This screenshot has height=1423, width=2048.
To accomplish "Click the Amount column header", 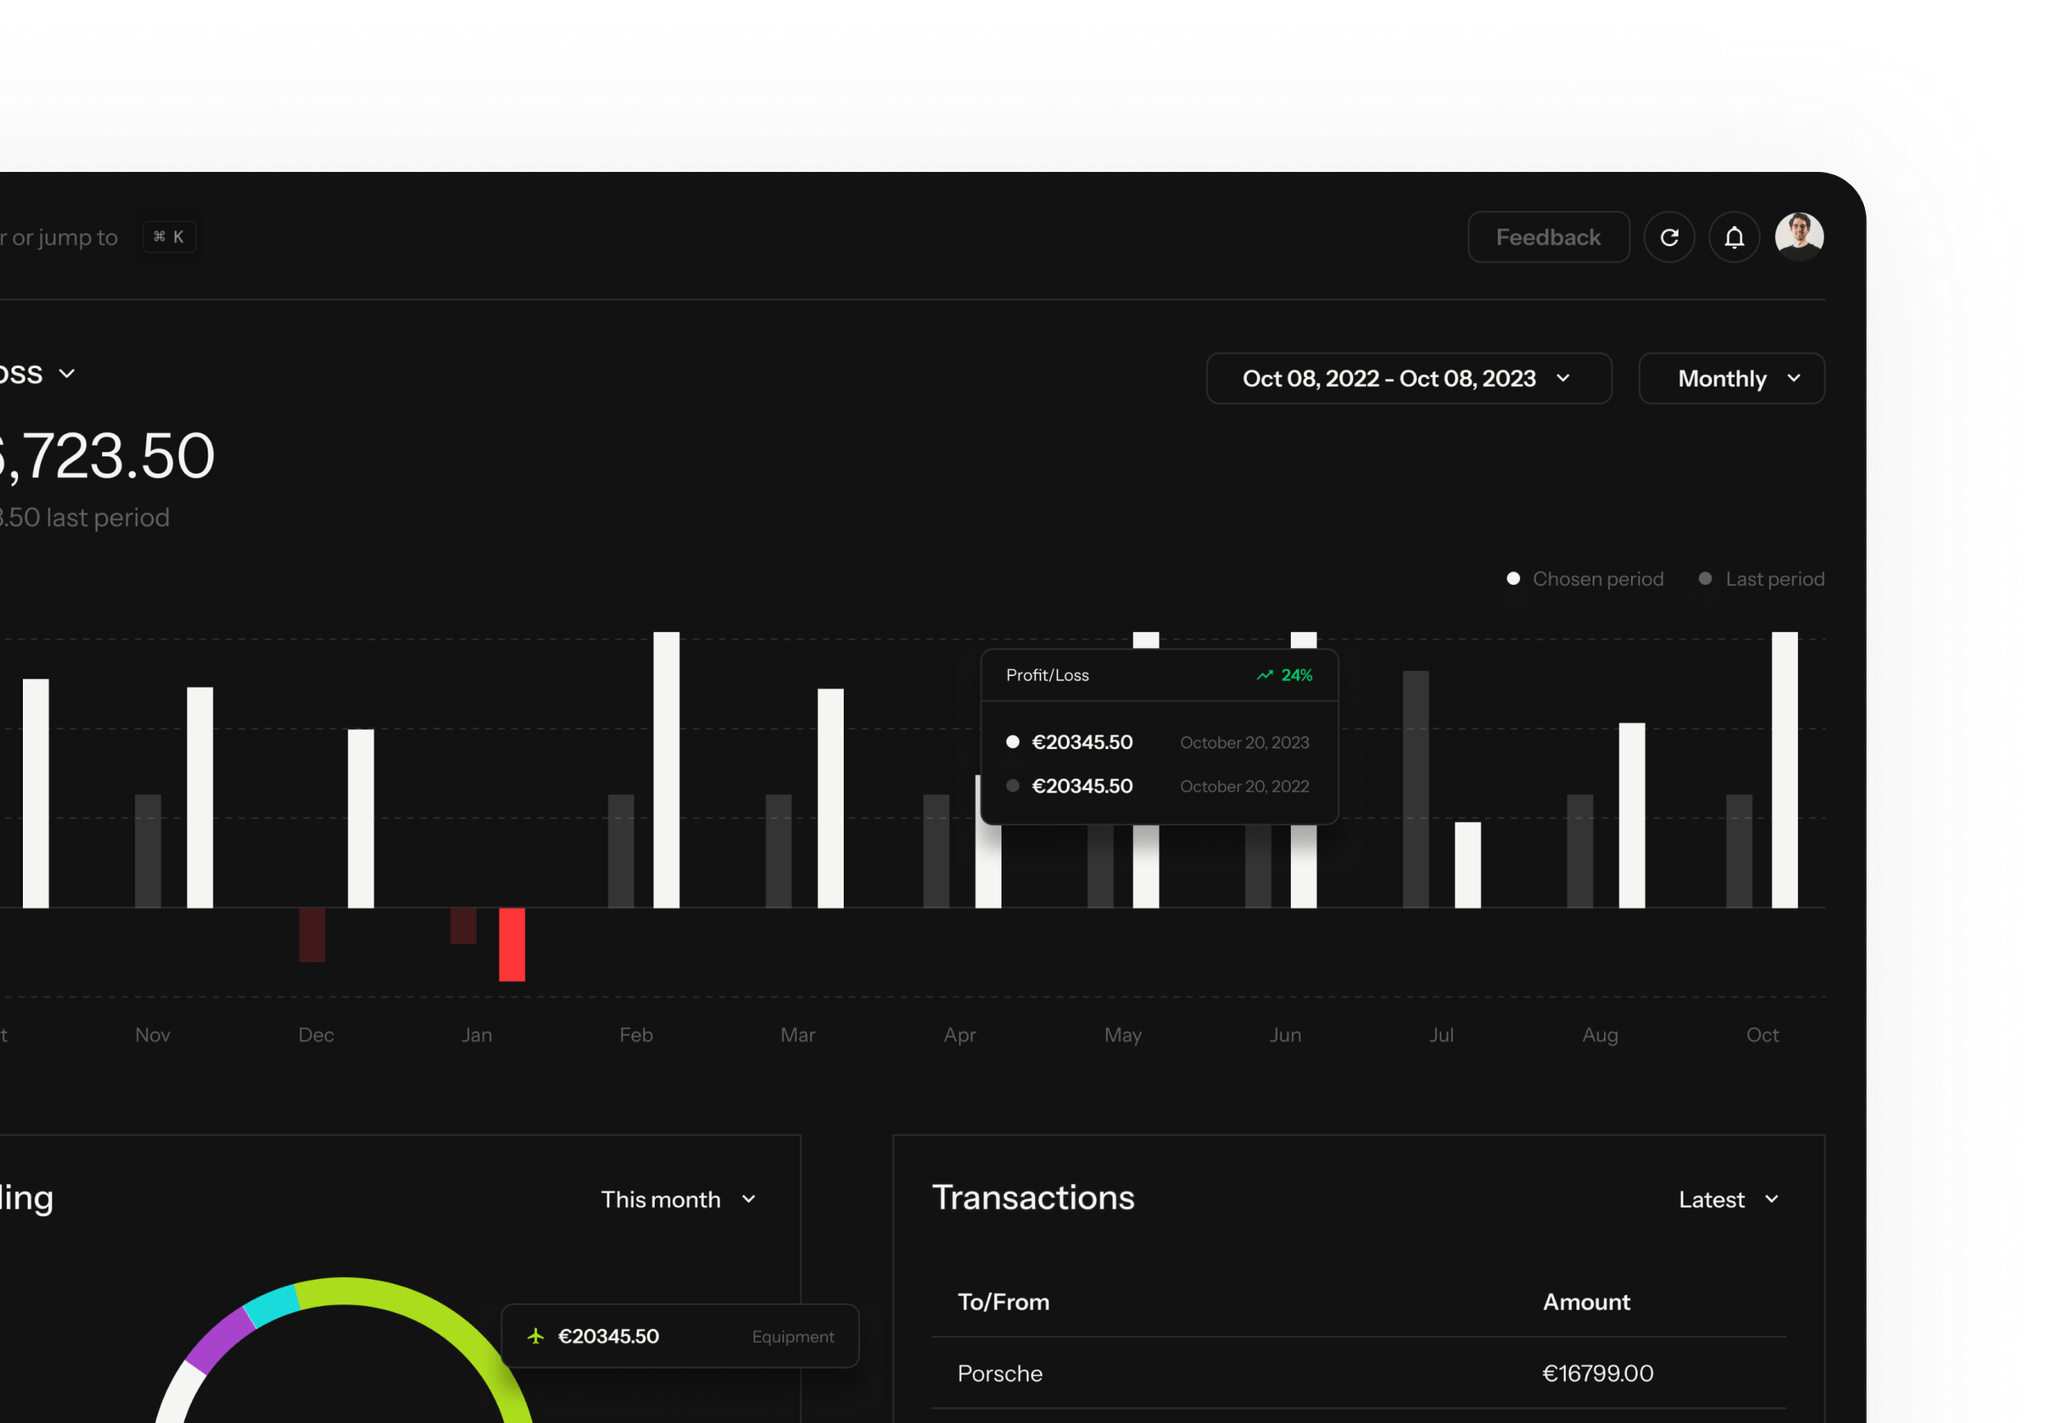I will pos(1586,1302).
